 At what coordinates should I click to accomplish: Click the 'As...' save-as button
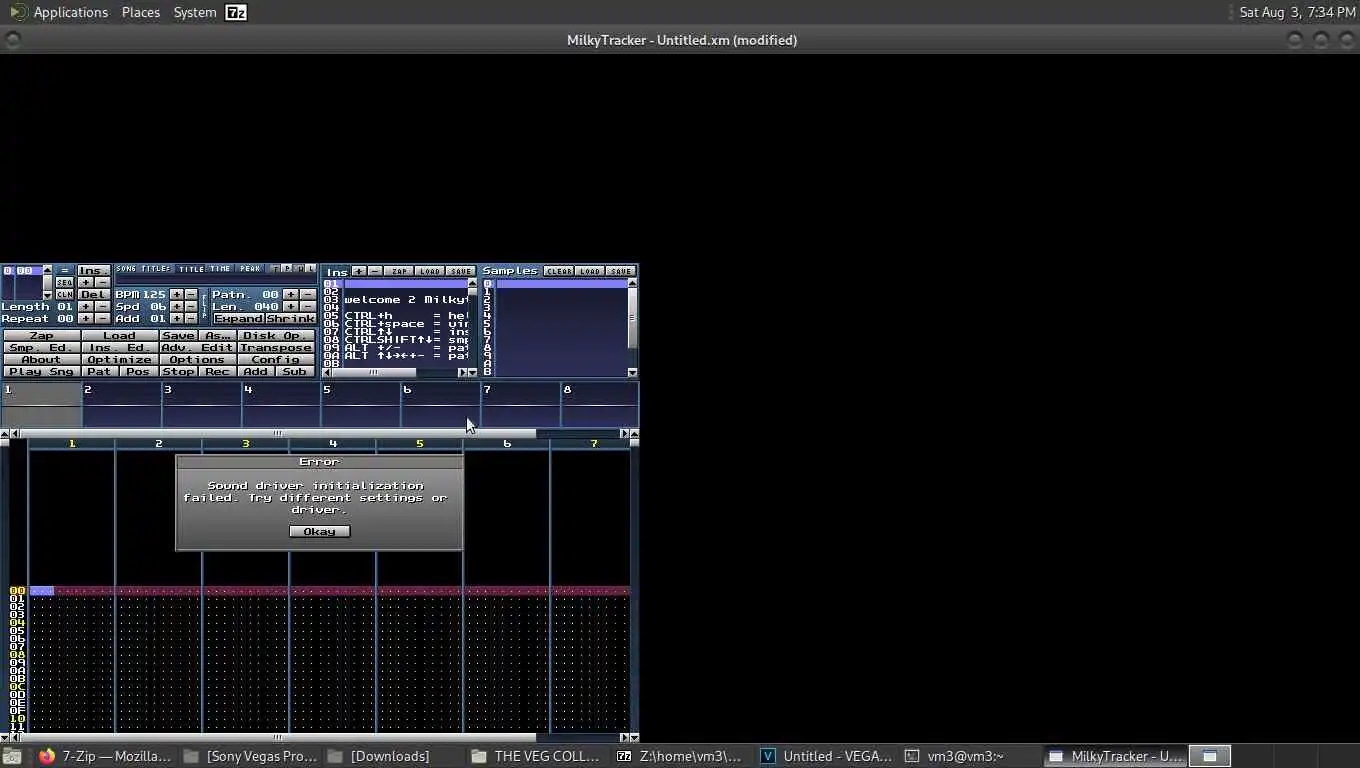217,336
